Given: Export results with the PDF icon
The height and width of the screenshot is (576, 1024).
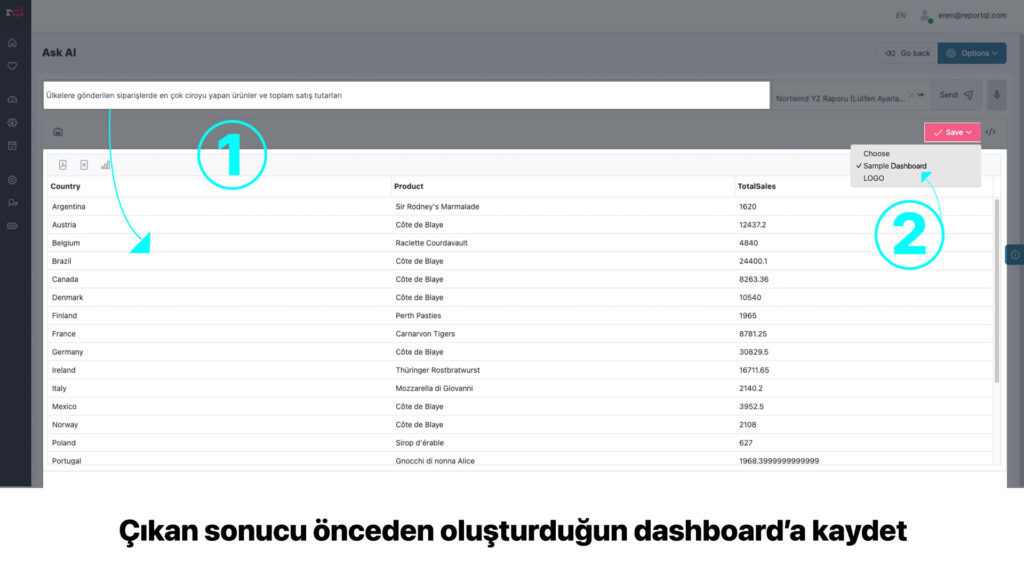Looking at the screenshot, I should (63, 165).
